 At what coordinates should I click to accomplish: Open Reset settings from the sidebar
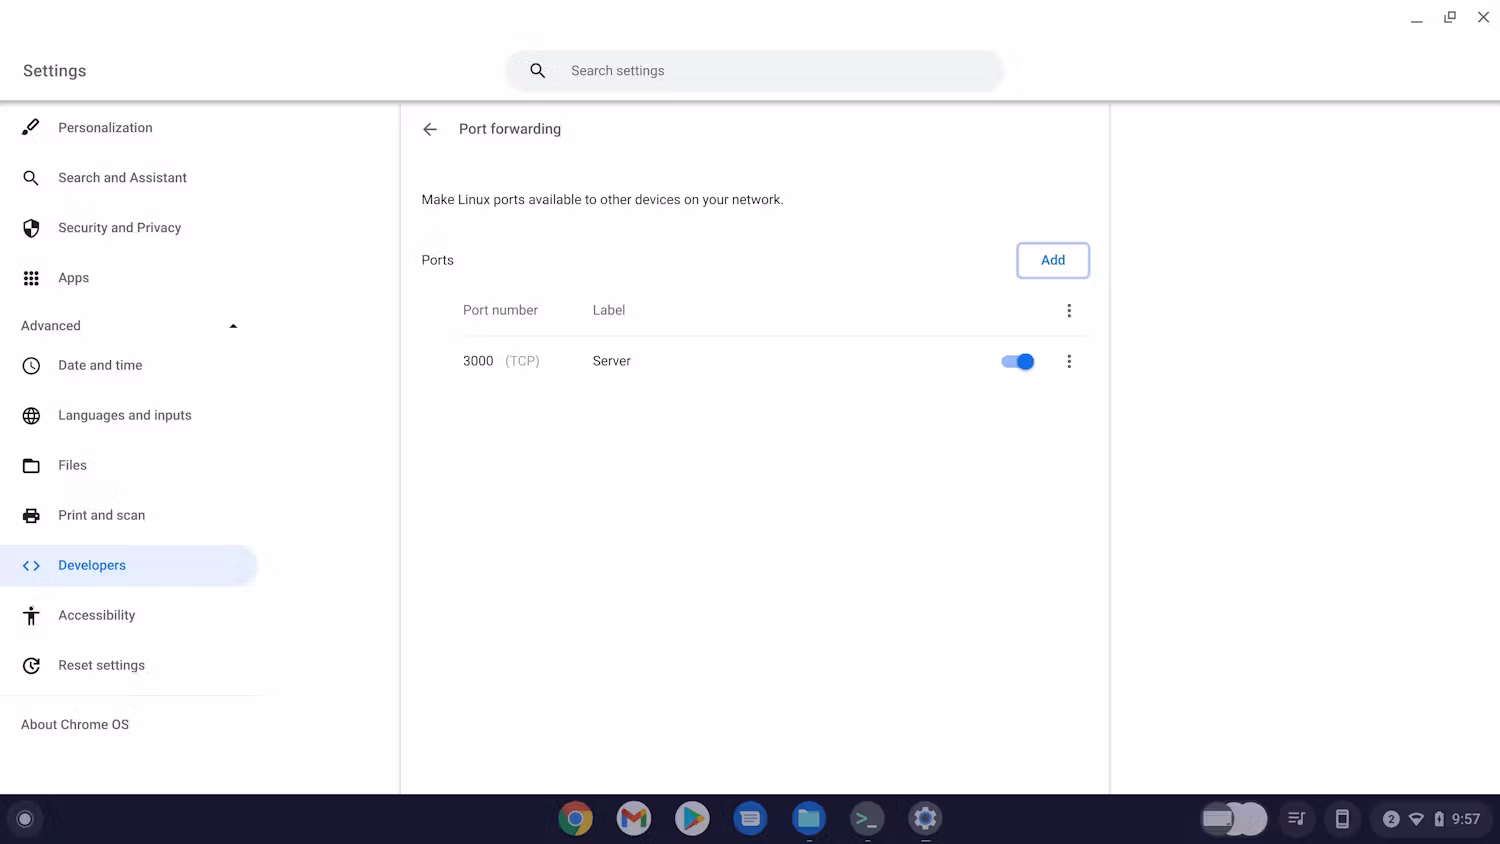(x=101, y=665)
